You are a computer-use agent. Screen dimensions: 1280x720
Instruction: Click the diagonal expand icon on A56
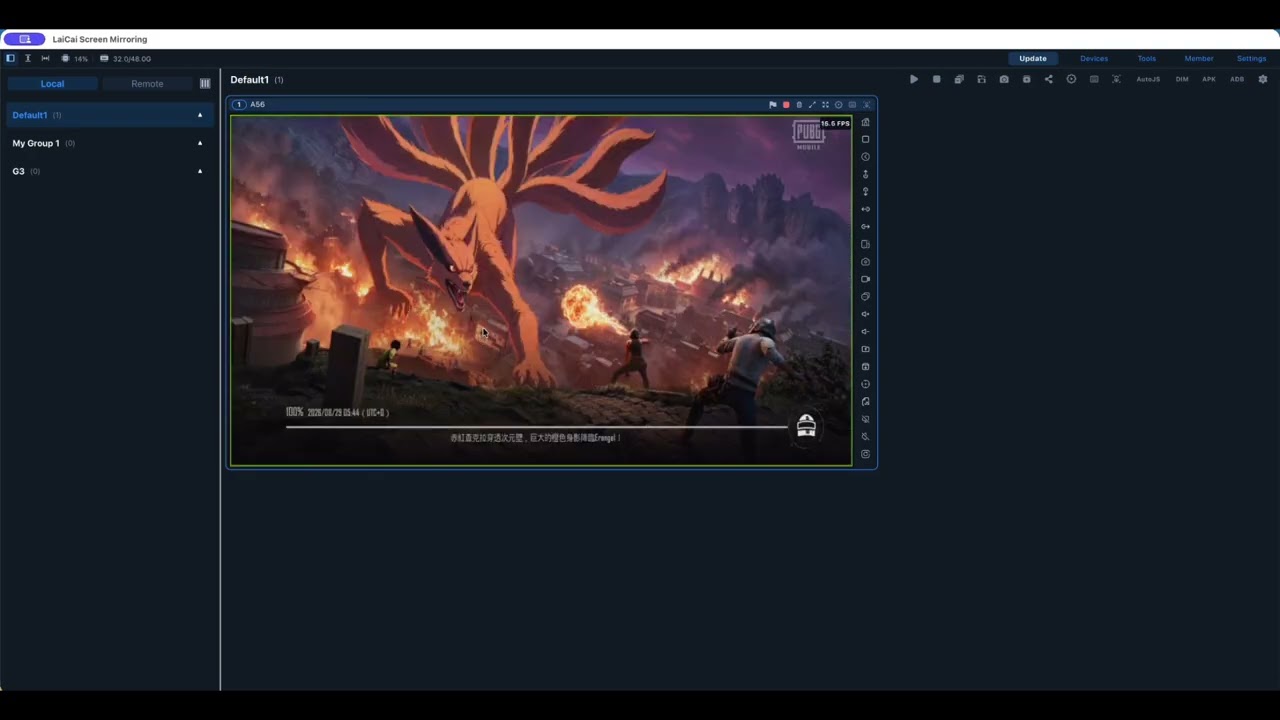(x=812, y=104)
